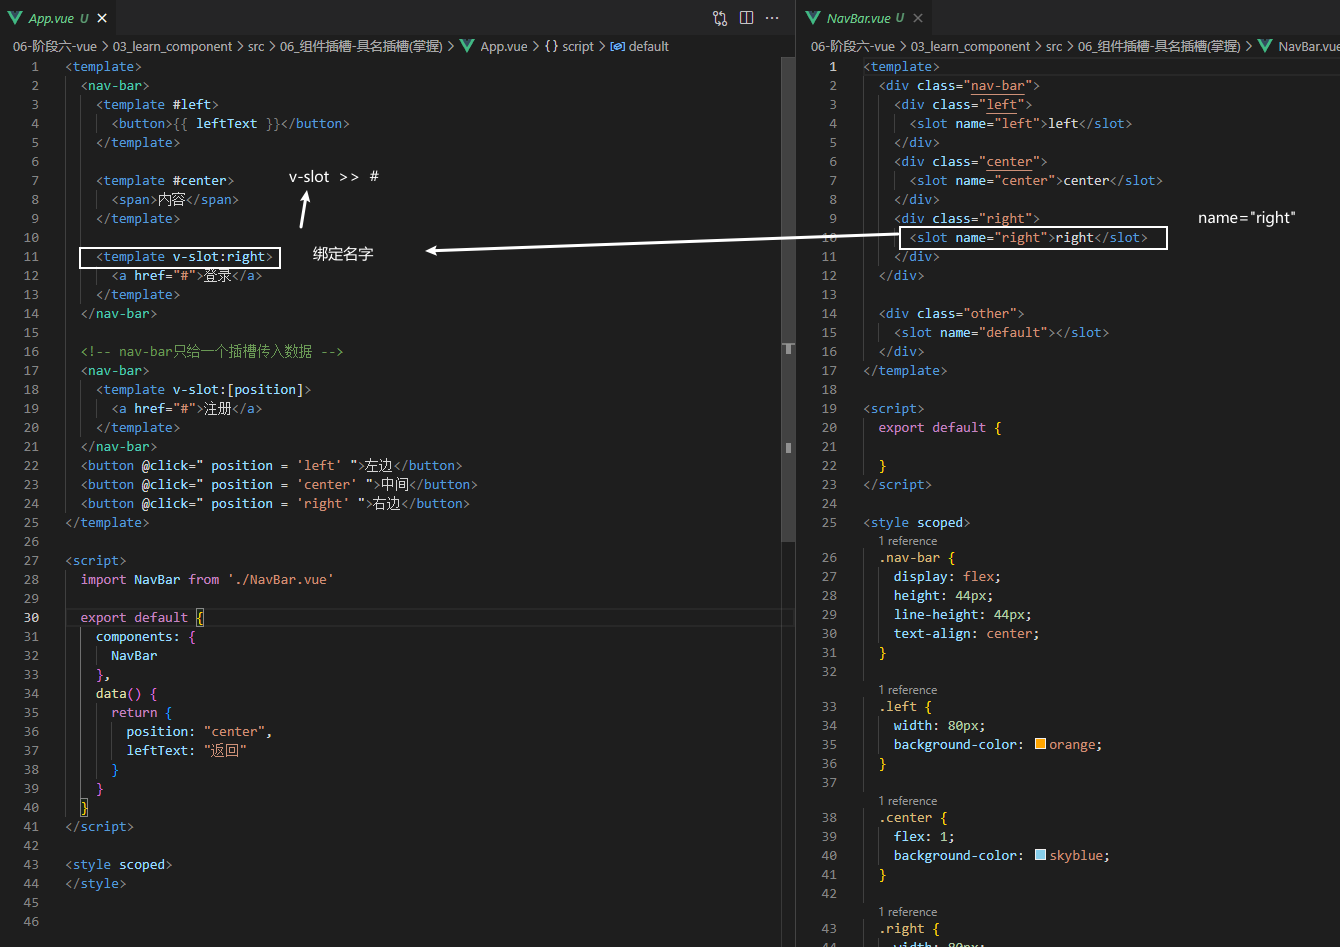Show 1 reference above .right rule
This screenshot has width=1340, height=947.
point(908,912)
